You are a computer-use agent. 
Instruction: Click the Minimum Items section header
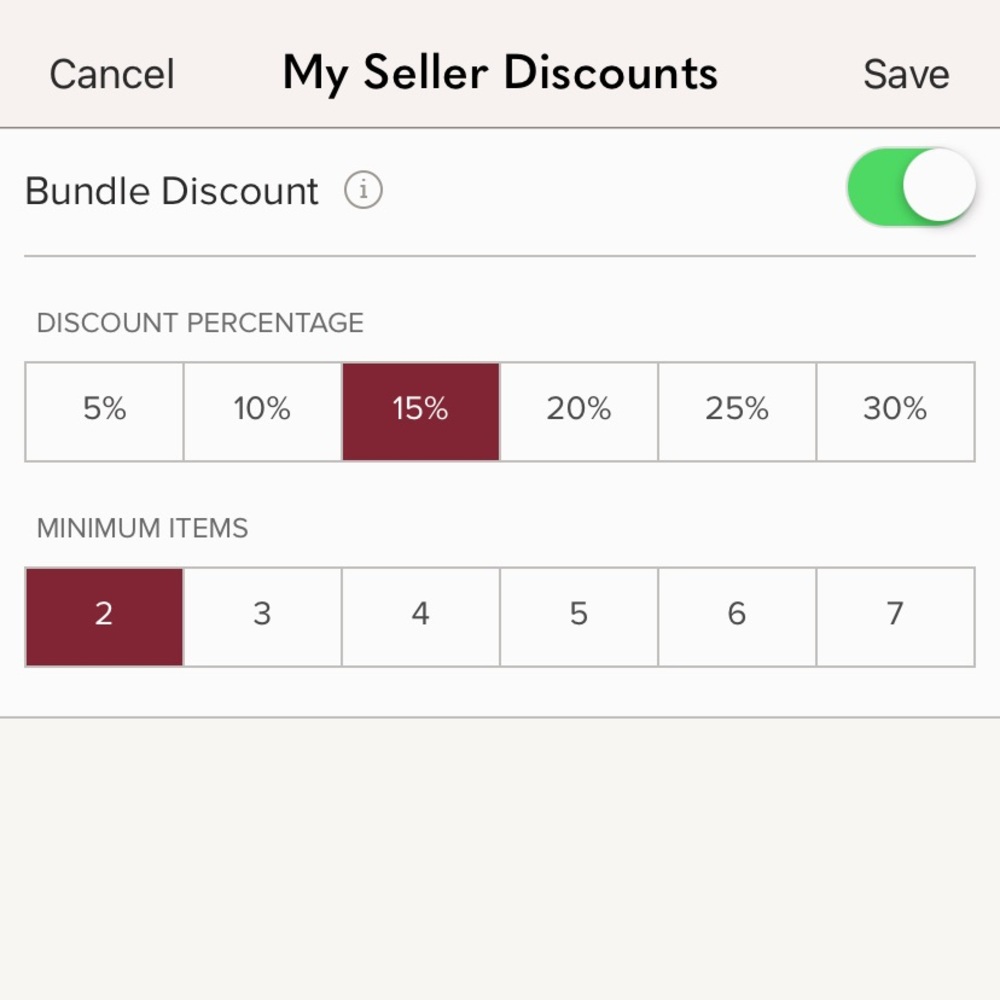[140, 528]
